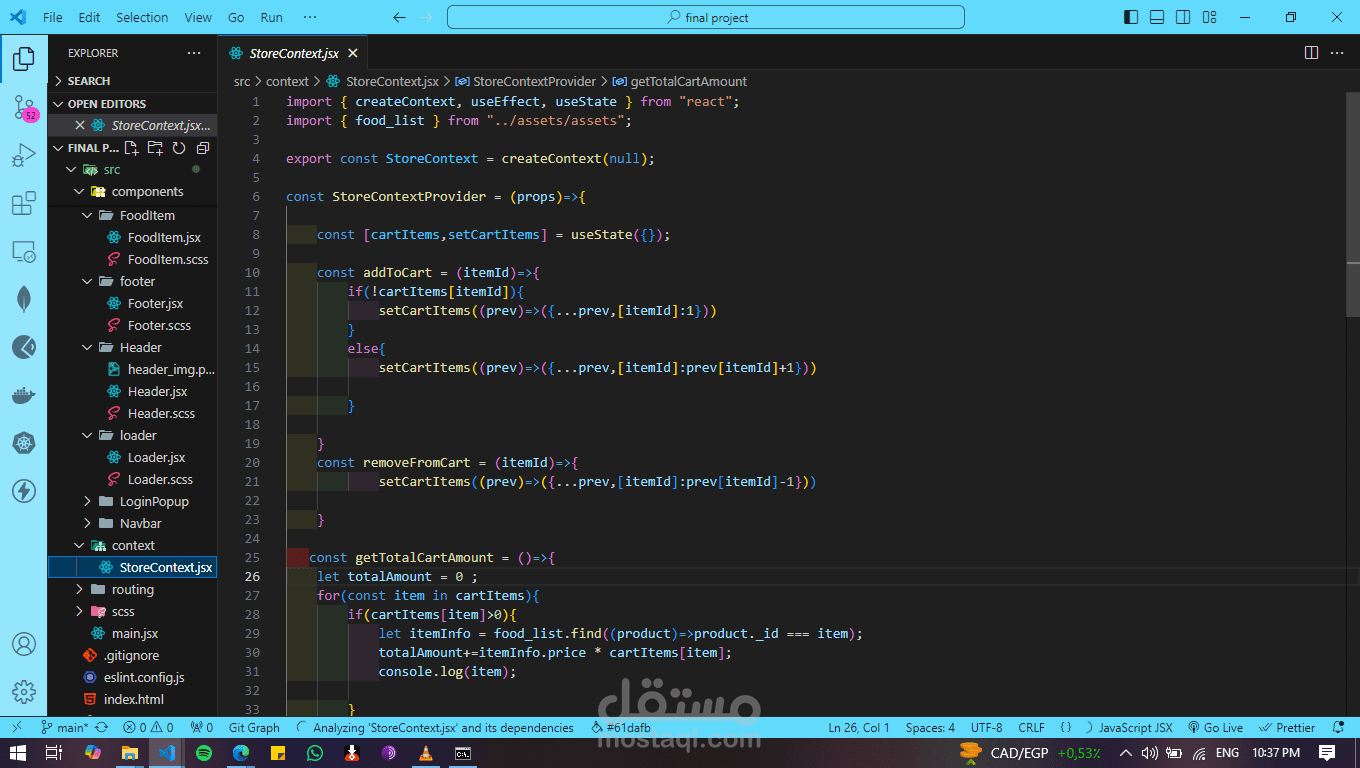Open the remote window indicator
1360x768 pixels.
[16, 728]
